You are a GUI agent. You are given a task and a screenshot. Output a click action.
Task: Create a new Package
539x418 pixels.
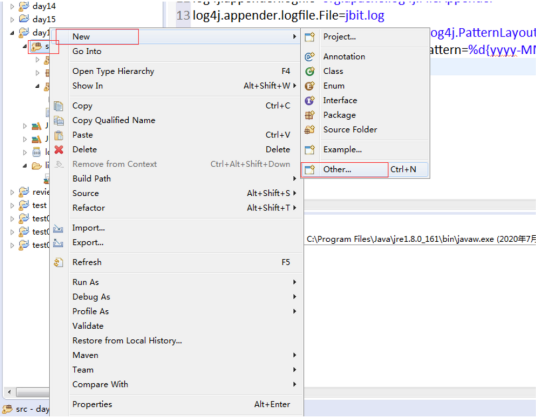(365, 115)
